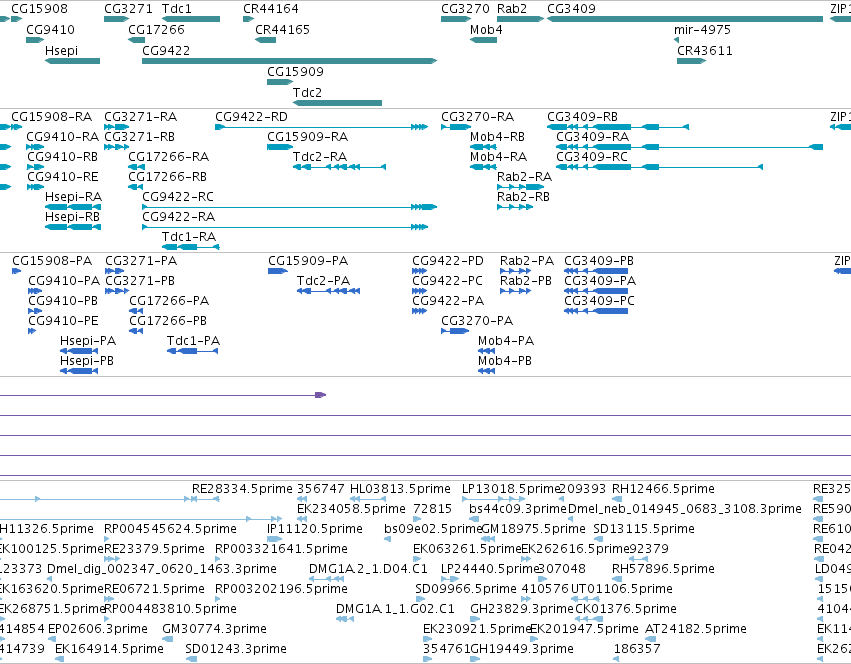The height and width of the screenshot is (664, 851).
Task: Click the CG9410-PE protein label
Action: 63,321
